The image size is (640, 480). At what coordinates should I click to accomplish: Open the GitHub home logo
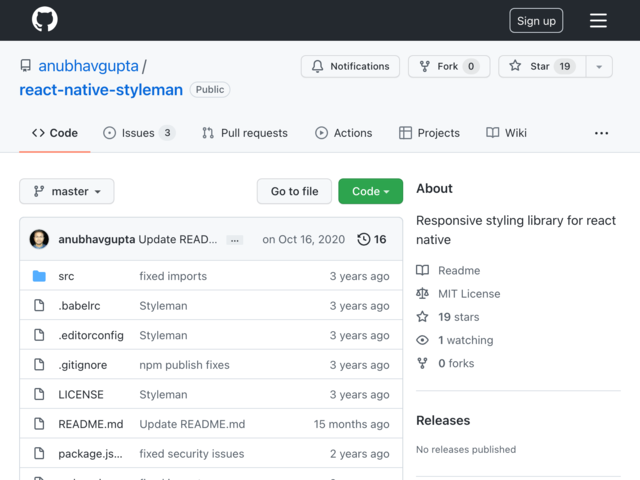44,19
